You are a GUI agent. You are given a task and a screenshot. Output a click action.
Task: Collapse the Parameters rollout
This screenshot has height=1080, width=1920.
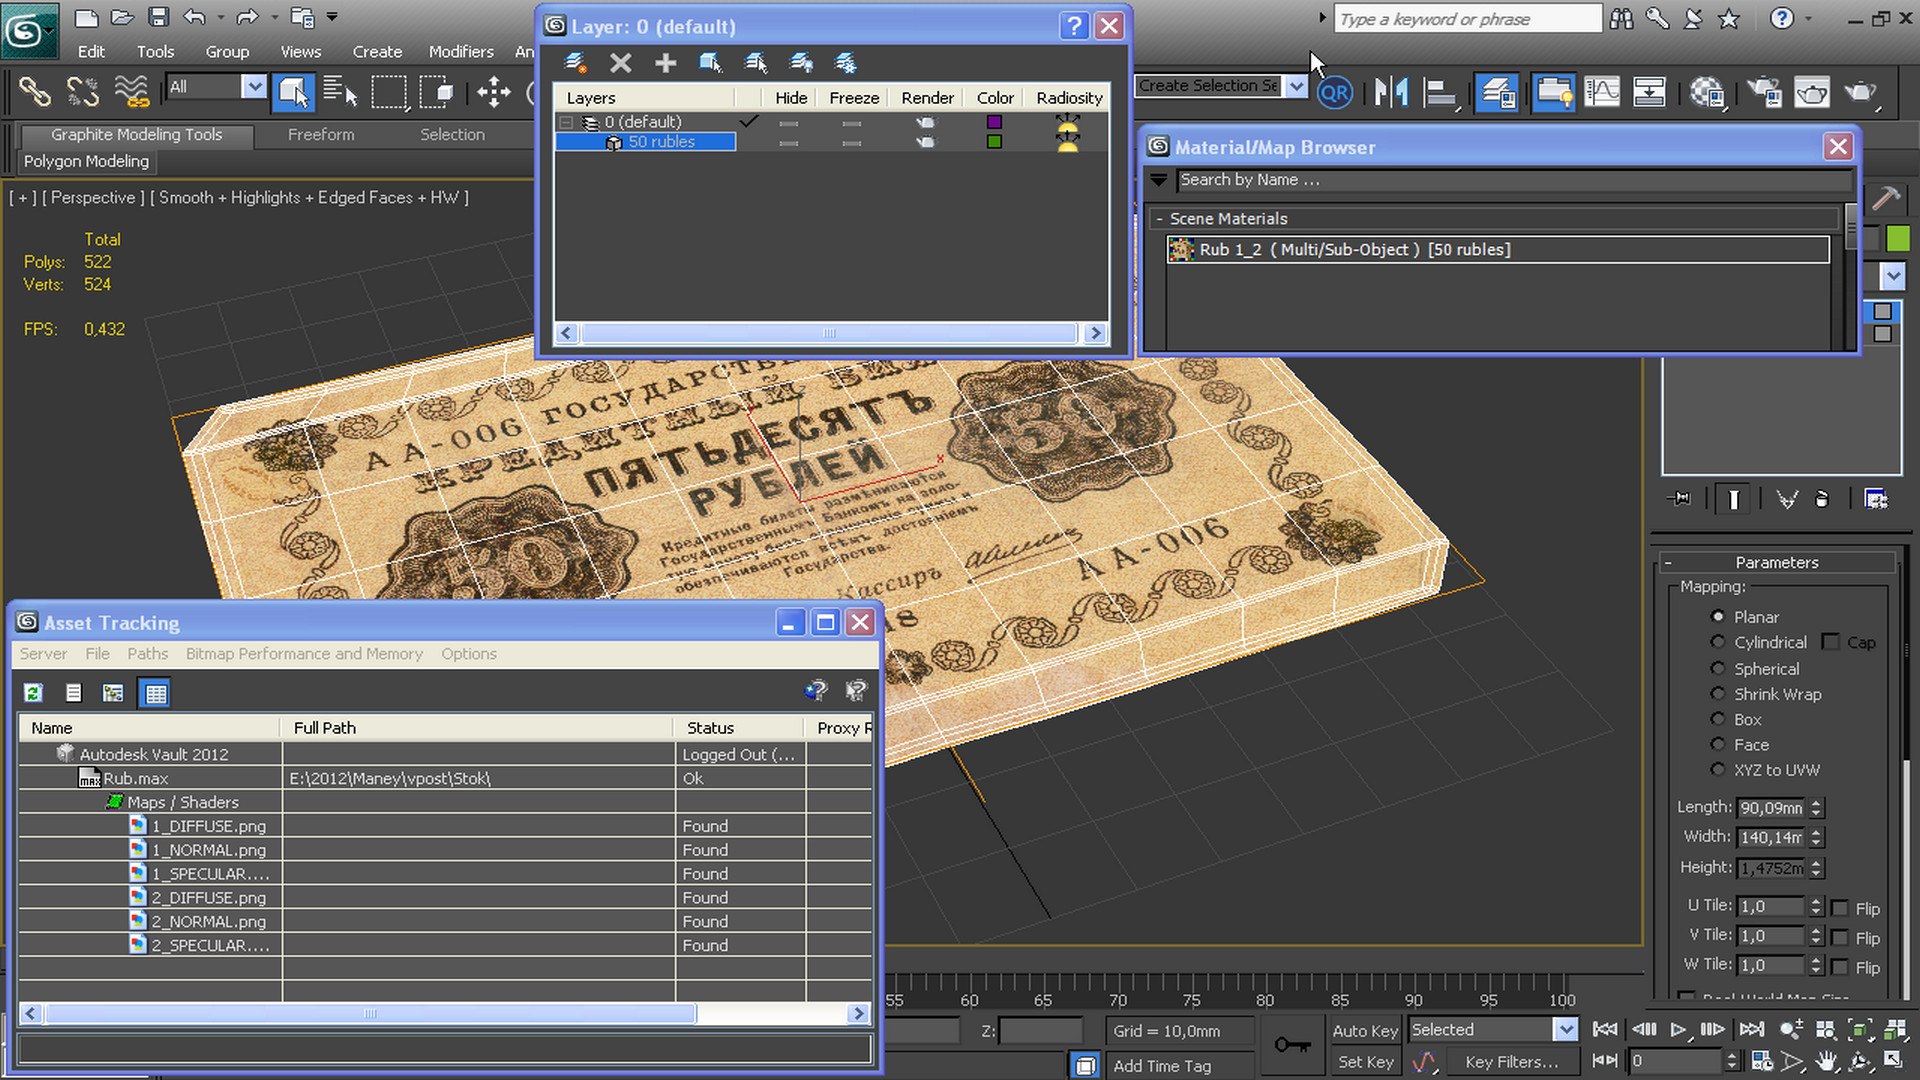click(1668, 562)
